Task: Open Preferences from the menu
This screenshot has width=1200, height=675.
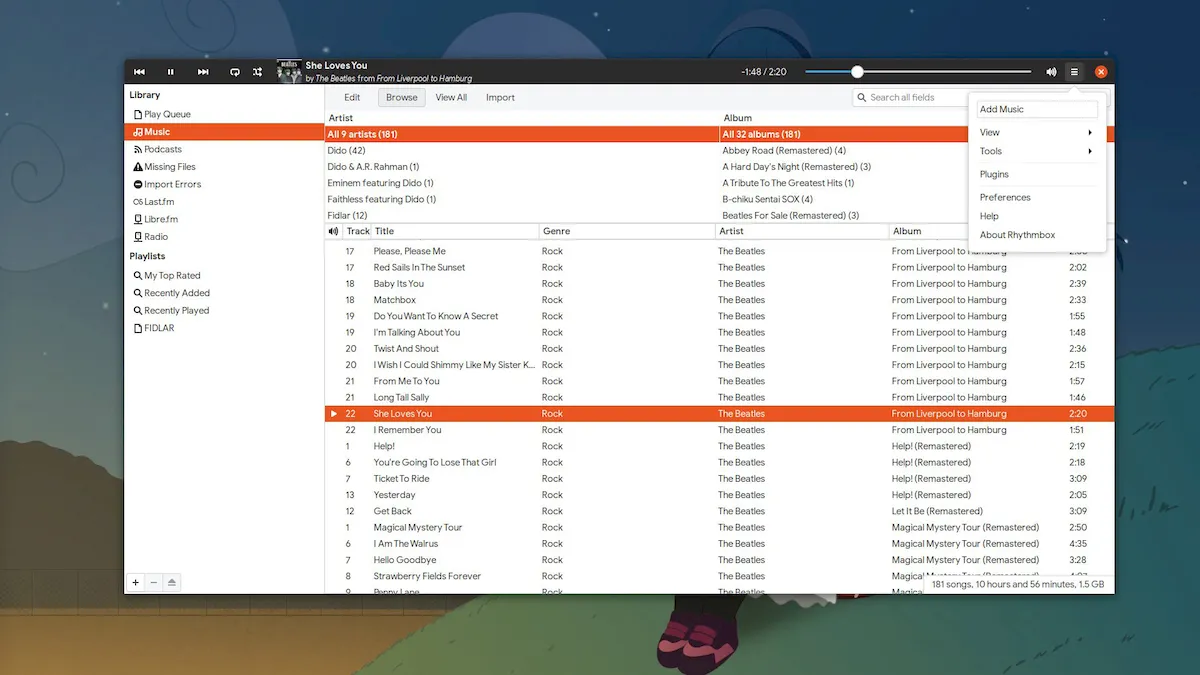Action: [x=1037, y=197]
